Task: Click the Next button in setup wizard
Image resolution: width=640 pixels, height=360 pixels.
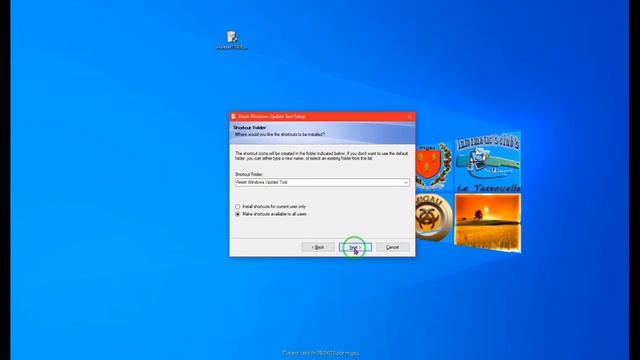Action: (x=355, y=247)
